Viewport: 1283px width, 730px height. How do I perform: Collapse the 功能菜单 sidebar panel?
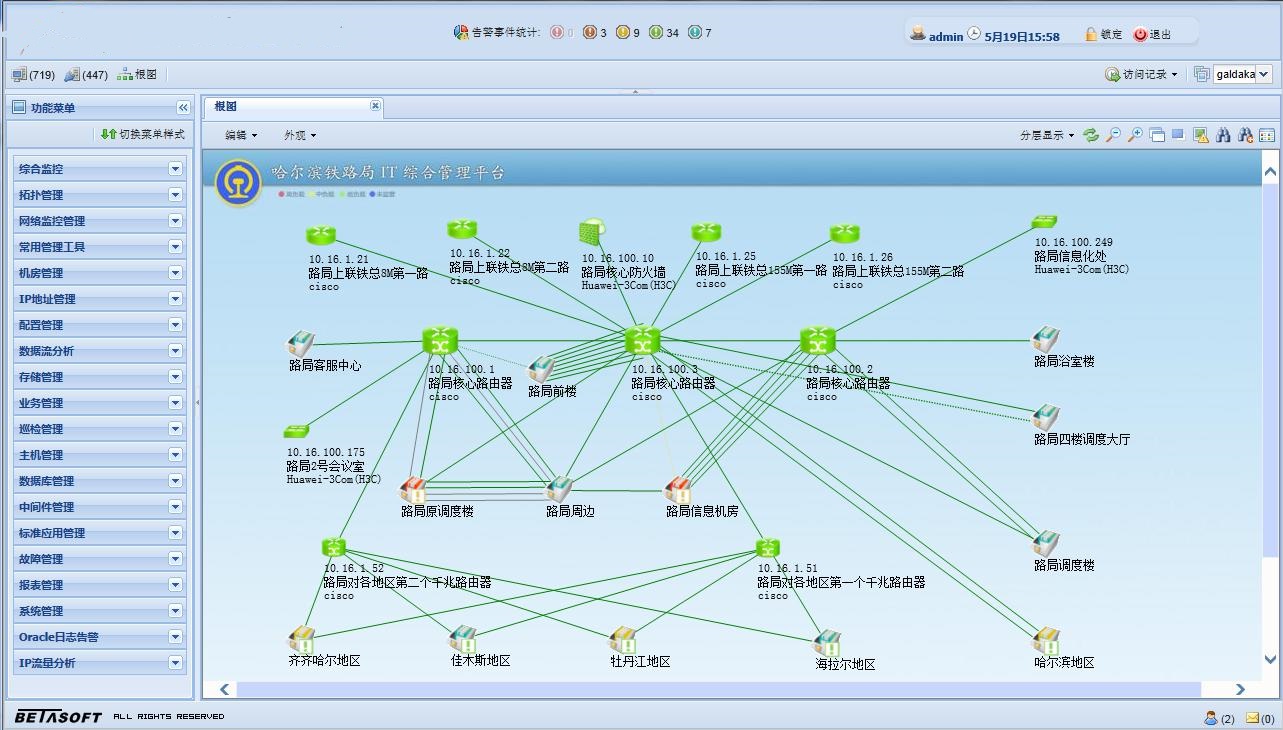pos(183,108)
